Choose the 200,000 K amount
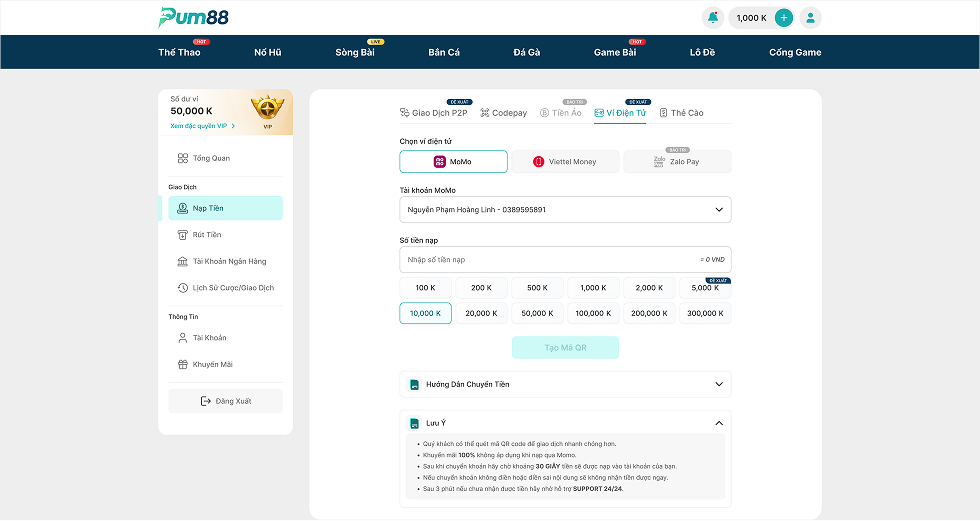 pyautogui.click(x=649, y=314)
